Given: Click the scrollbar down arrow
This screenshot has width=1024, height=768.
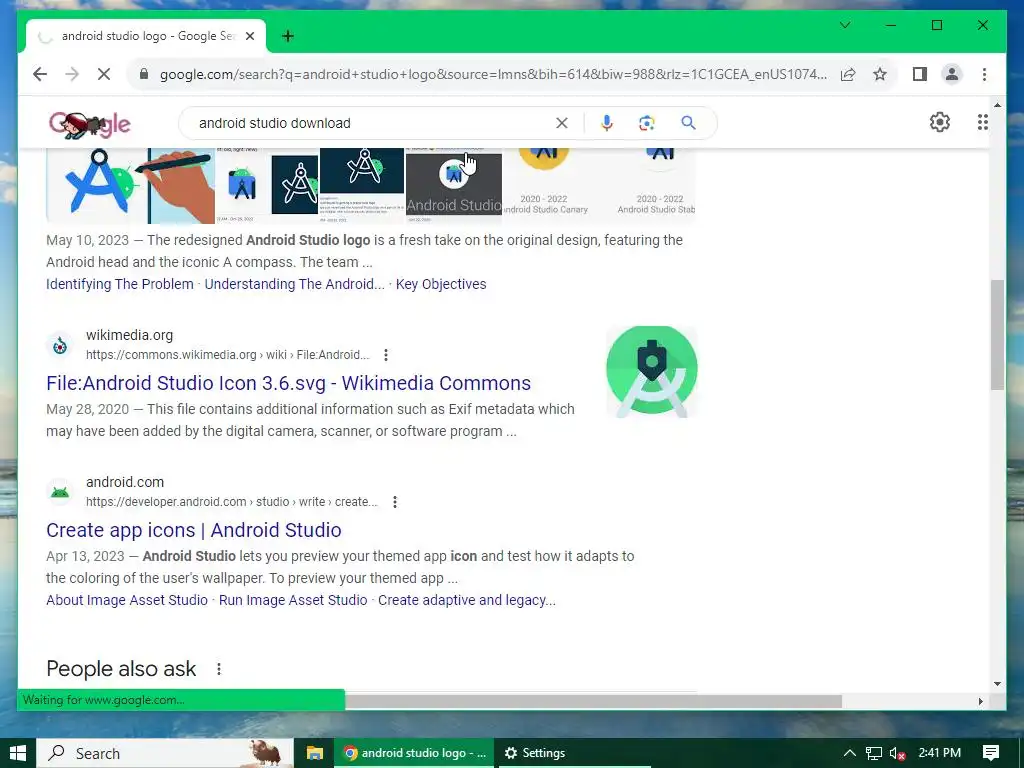Looking at the screenshot, I should (997, 684).
